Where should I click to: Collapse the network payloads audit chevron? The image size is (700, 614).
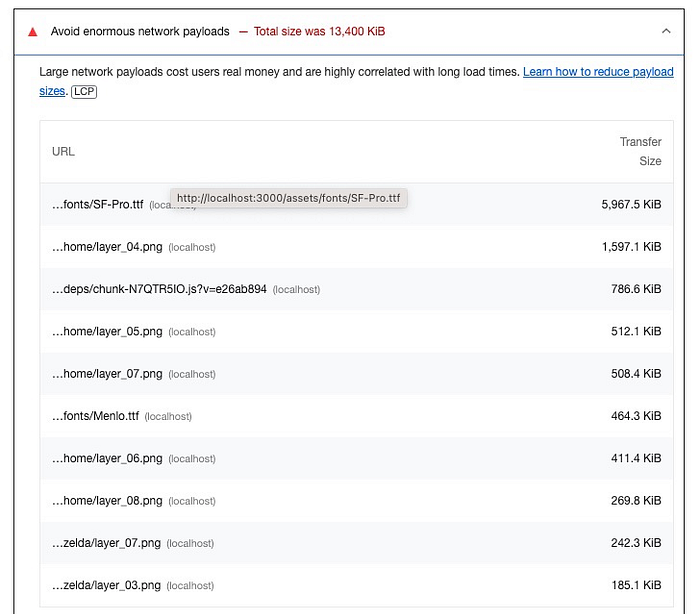pos(667,32)
